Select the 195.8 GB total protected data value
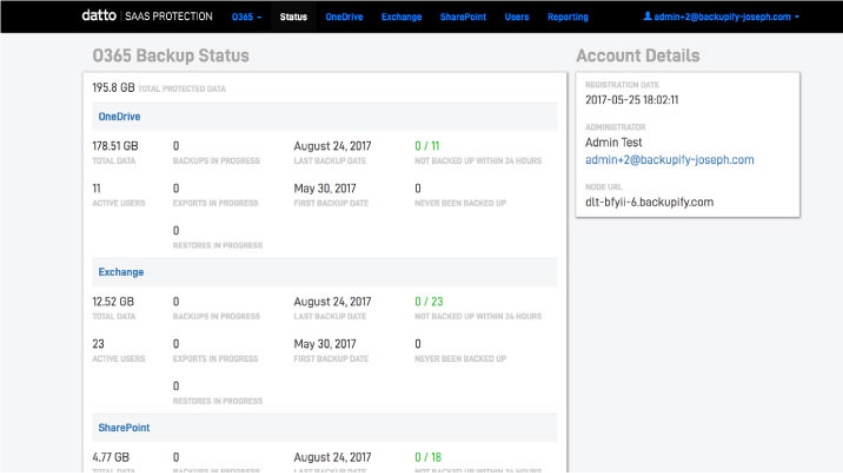This screenshot has width=843, height=473. click(x=113, y=88)
